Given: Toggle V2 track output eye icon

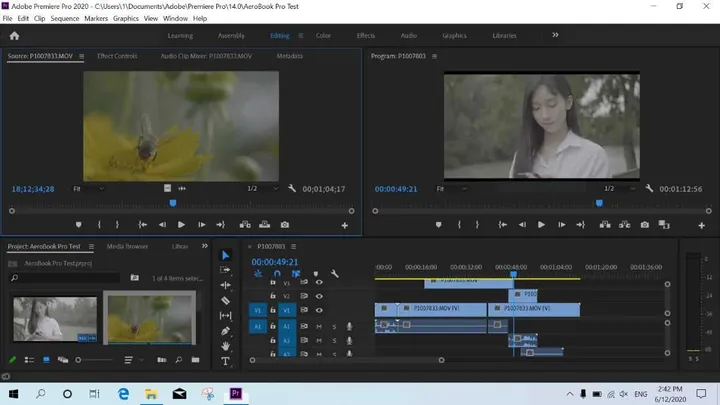Looking at the screenshot, I should pyautogui.click(x=319, y=296).
